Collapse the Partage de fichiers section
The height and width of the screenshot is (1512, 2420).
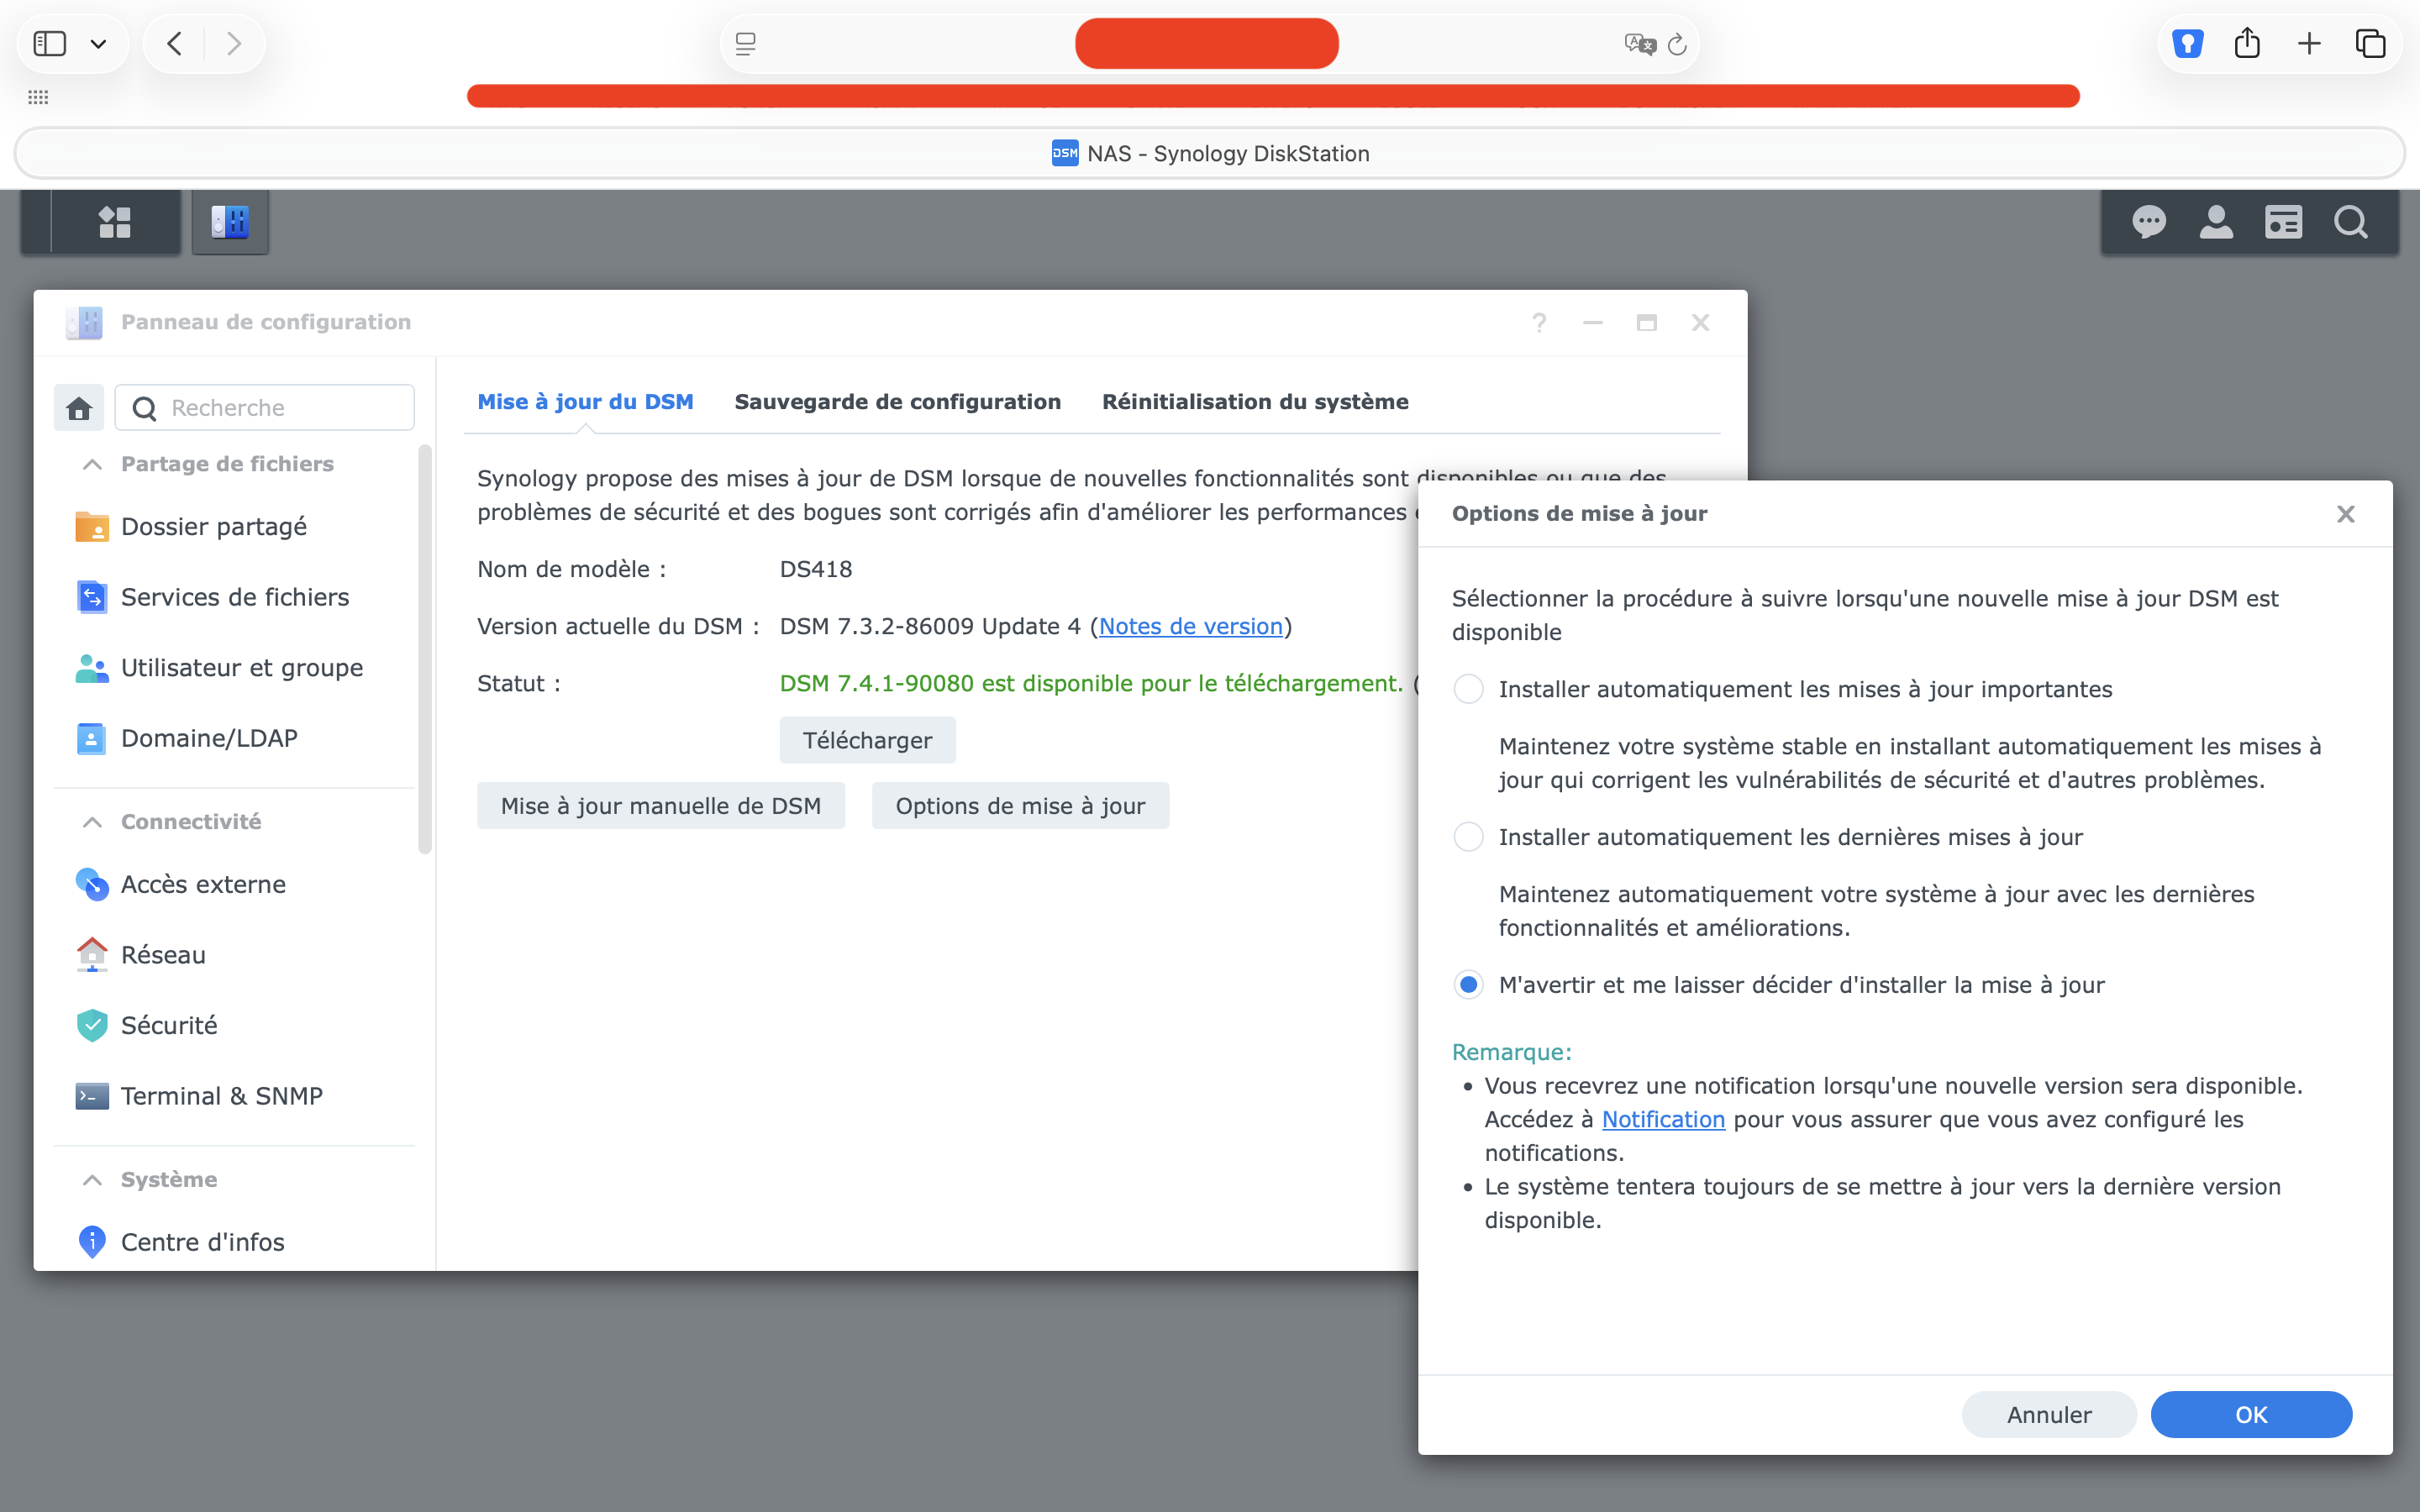pos(92,464)
